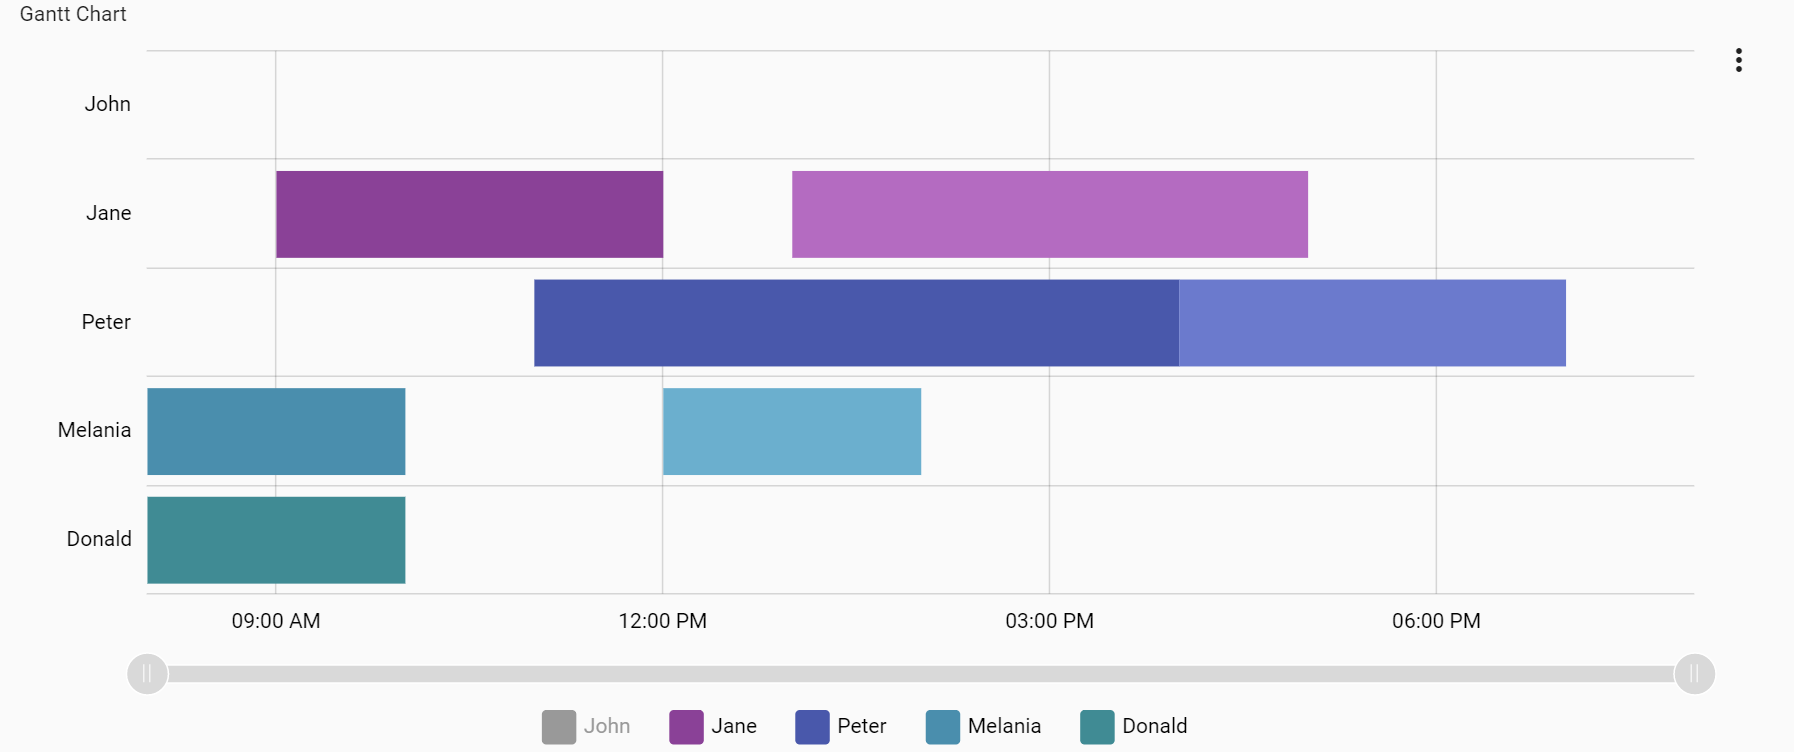Click the left scrollbar handle
This screenshot has width=1794, height=752.
pos(147,674)
